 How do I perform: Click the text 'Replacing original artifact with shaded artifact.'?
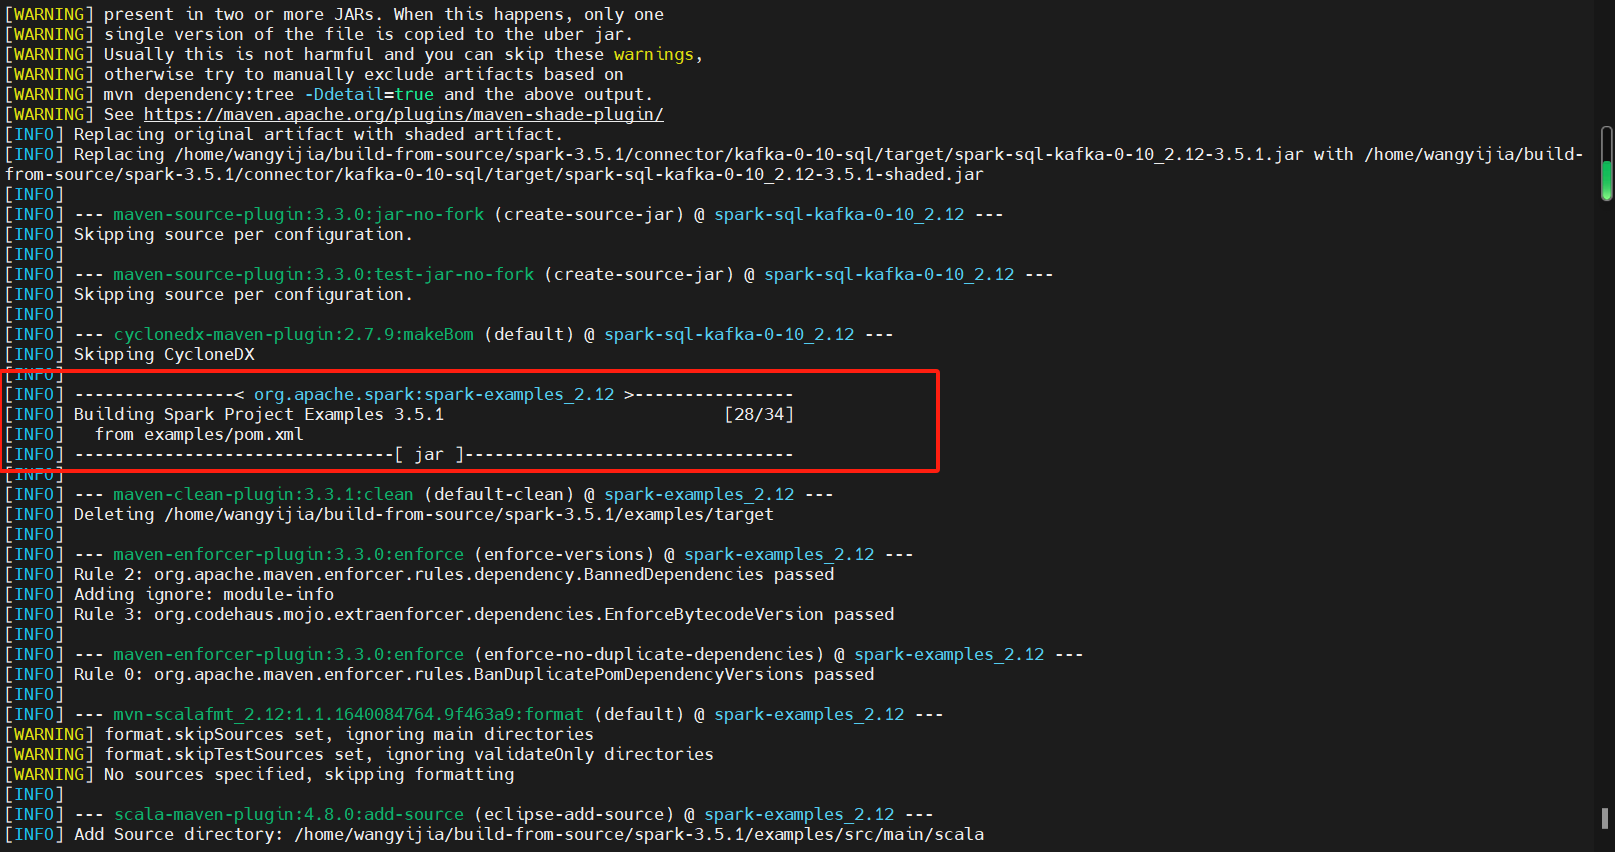pos(318,134)
